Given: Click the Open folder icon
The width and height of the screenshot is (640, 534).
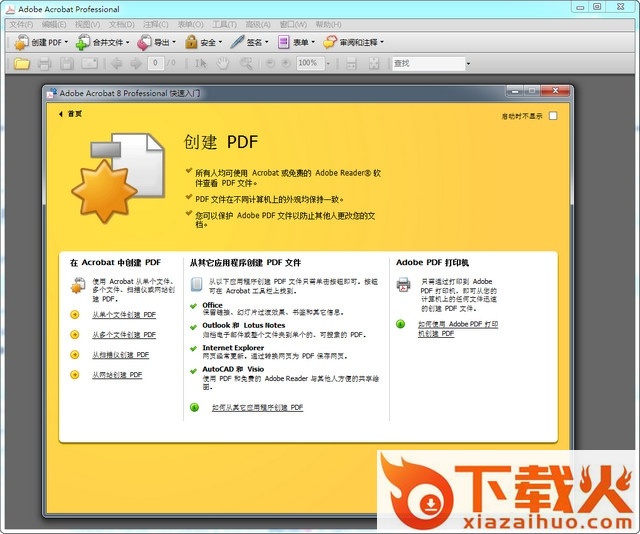Looking at the screenshot, I should pos(22,63).
